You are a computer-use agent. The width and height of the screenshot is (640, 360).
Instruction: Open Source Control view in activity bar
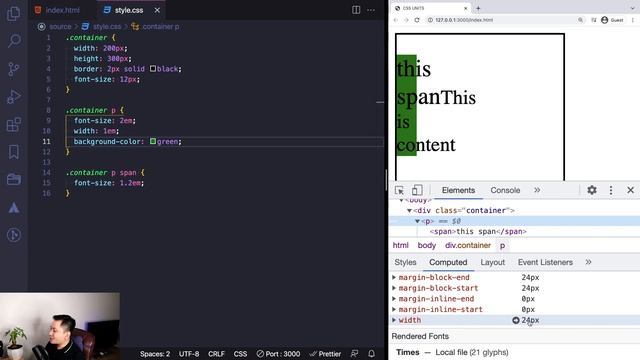point(13,69)
